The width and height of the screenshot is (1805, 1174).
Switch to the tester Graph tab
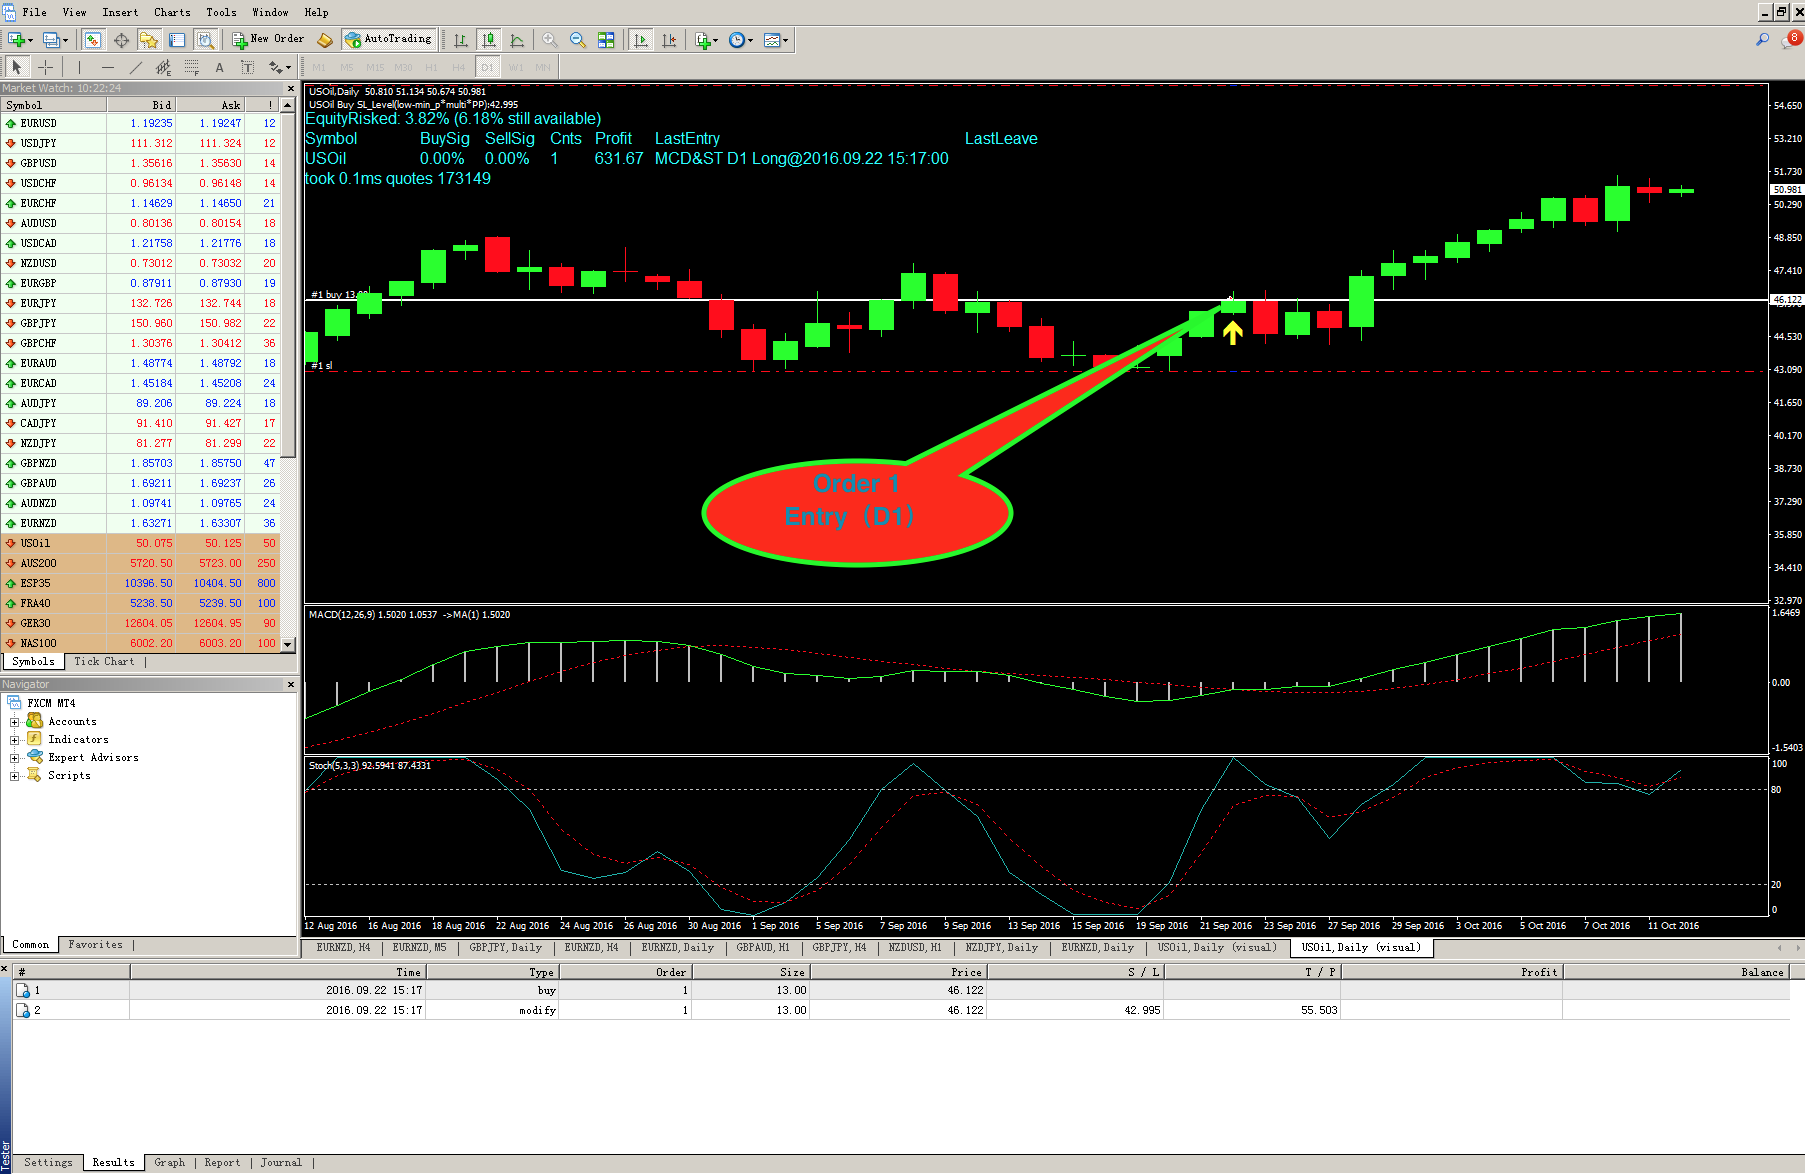tap(170, 1163)
